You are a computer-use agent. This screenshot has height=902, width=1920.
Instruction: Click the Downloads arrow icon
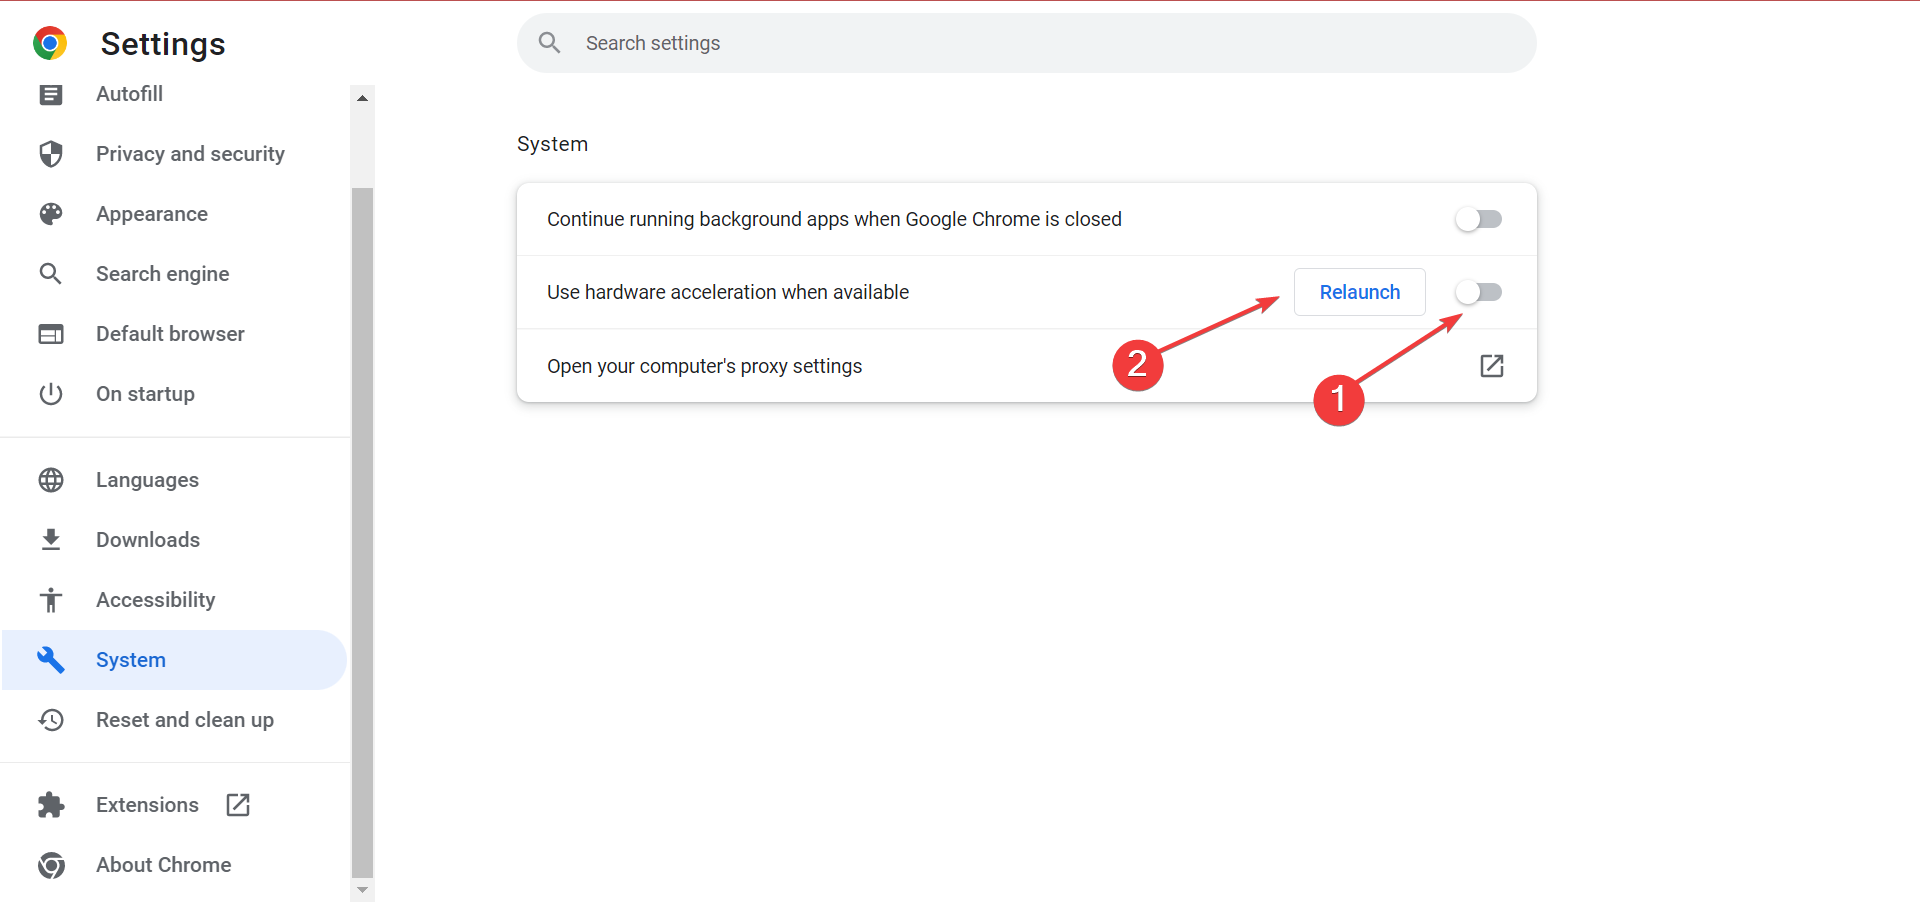[x=51, y=540]
